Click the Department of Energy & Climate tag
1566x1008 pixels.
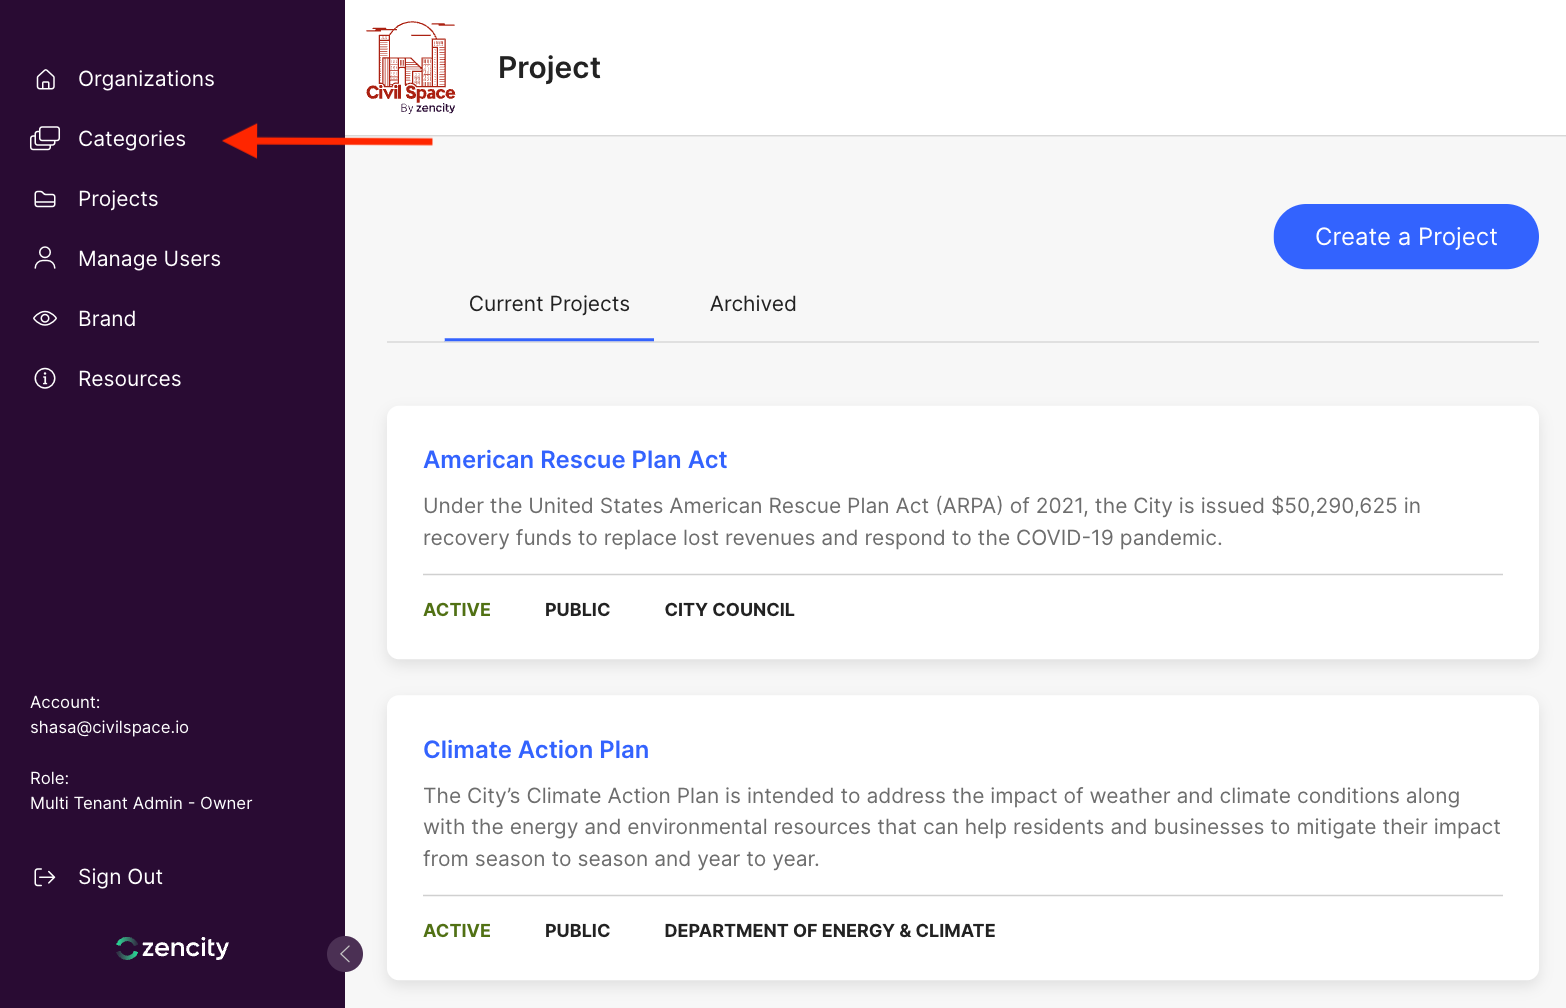click(829, 931)
